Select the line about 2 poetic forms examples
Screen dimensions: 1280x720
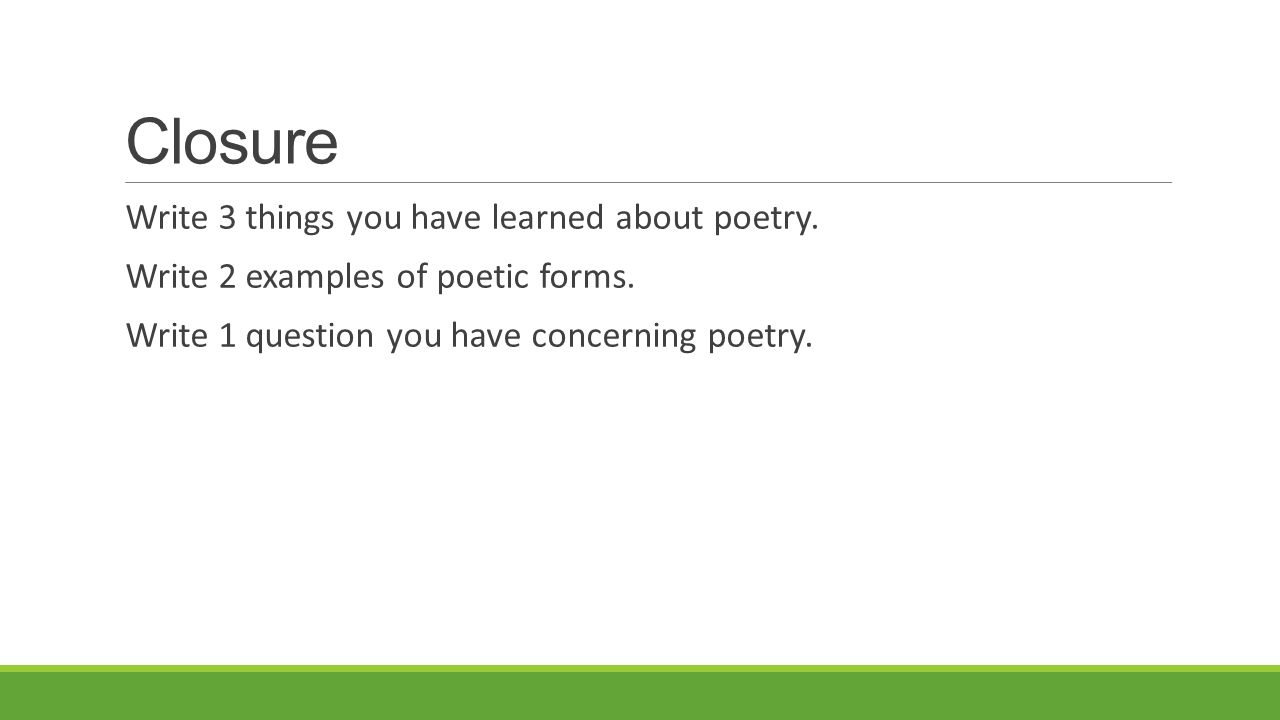coord(381,277)
